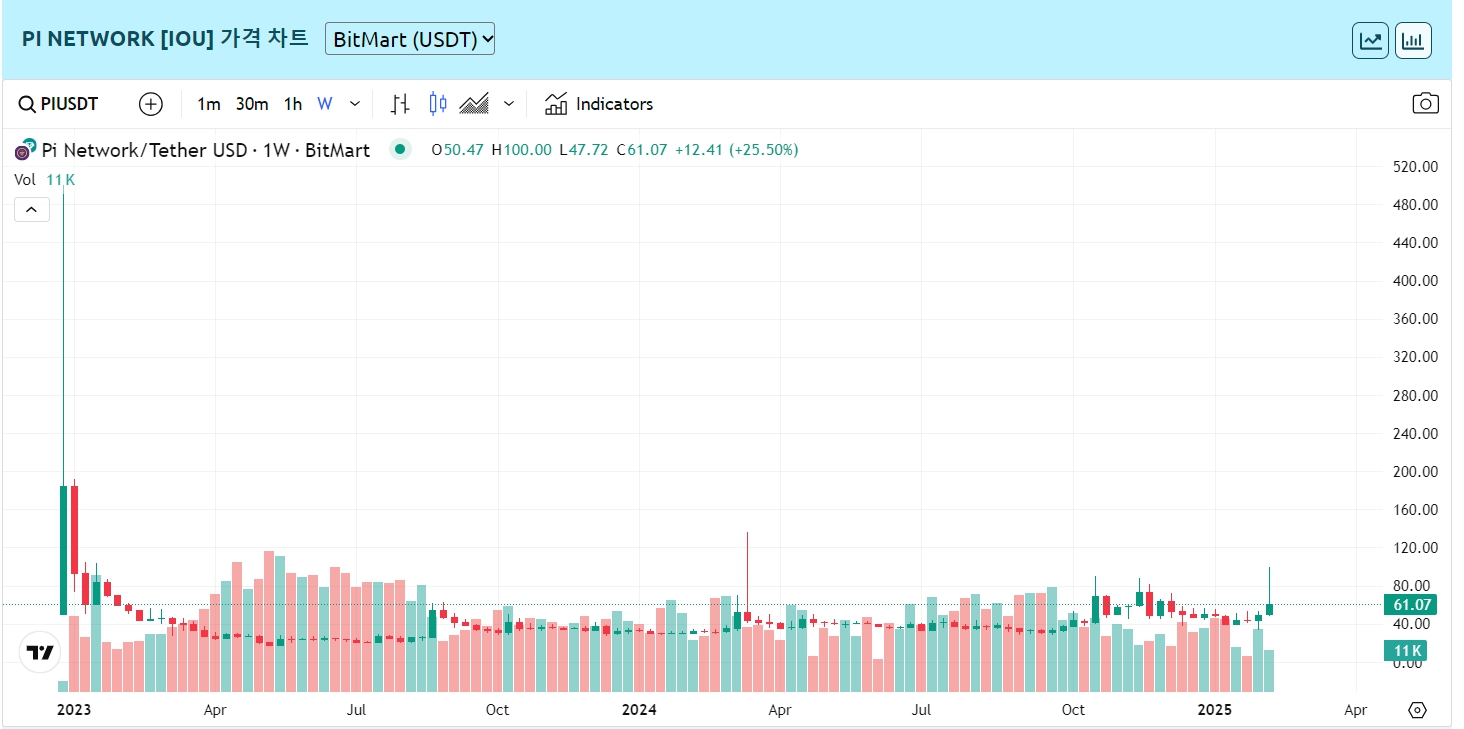Click the H100.00 high value in legend

(521, 150)
